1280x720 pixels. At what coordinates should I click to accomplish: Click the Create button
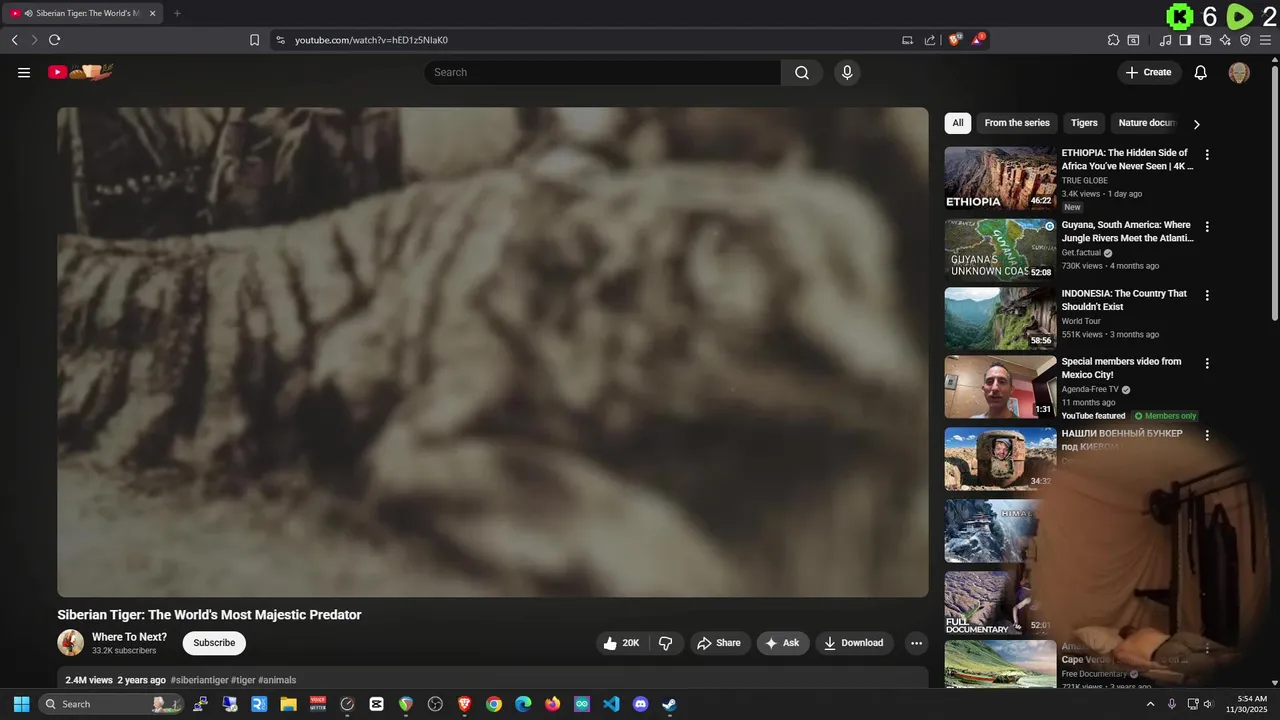tap(1149, 72)
